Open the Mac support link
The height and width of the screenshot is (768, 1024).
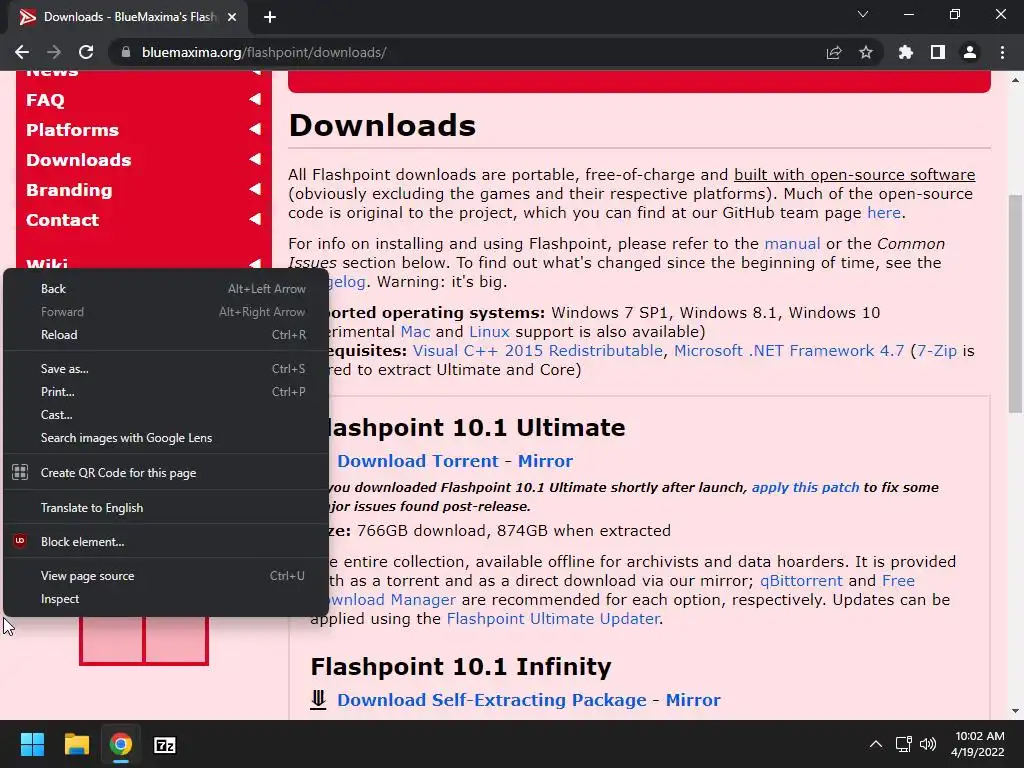pos(415,332)
